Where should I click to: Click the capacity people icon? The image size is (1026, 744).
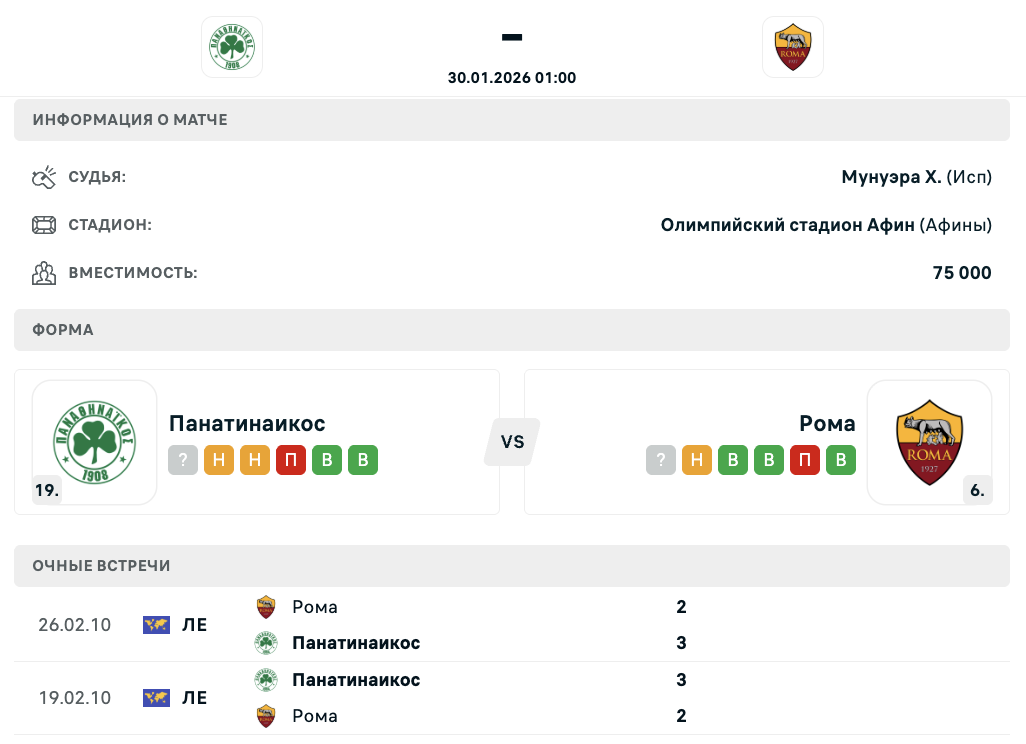point(44,273)
